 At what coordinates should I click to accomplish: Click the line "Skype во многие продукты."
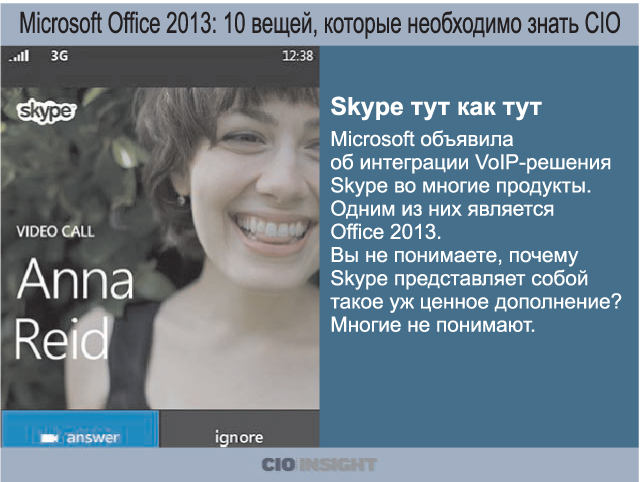click(461, 186)
